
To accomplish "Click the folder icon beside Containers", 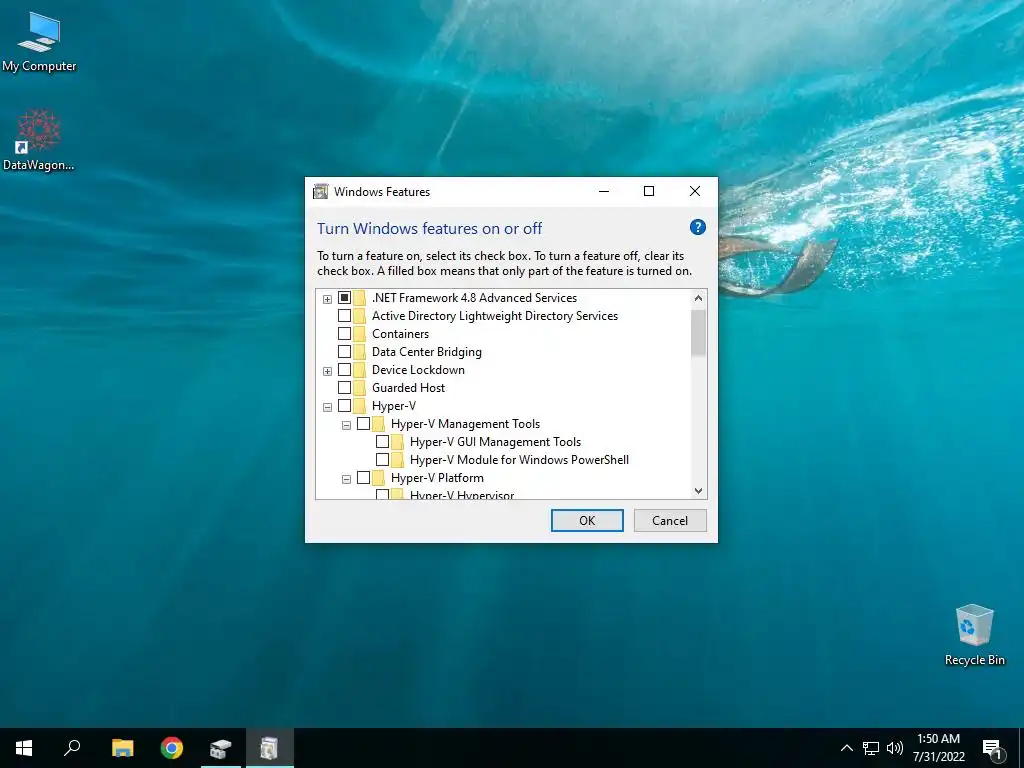I will (x=359, y=334).
